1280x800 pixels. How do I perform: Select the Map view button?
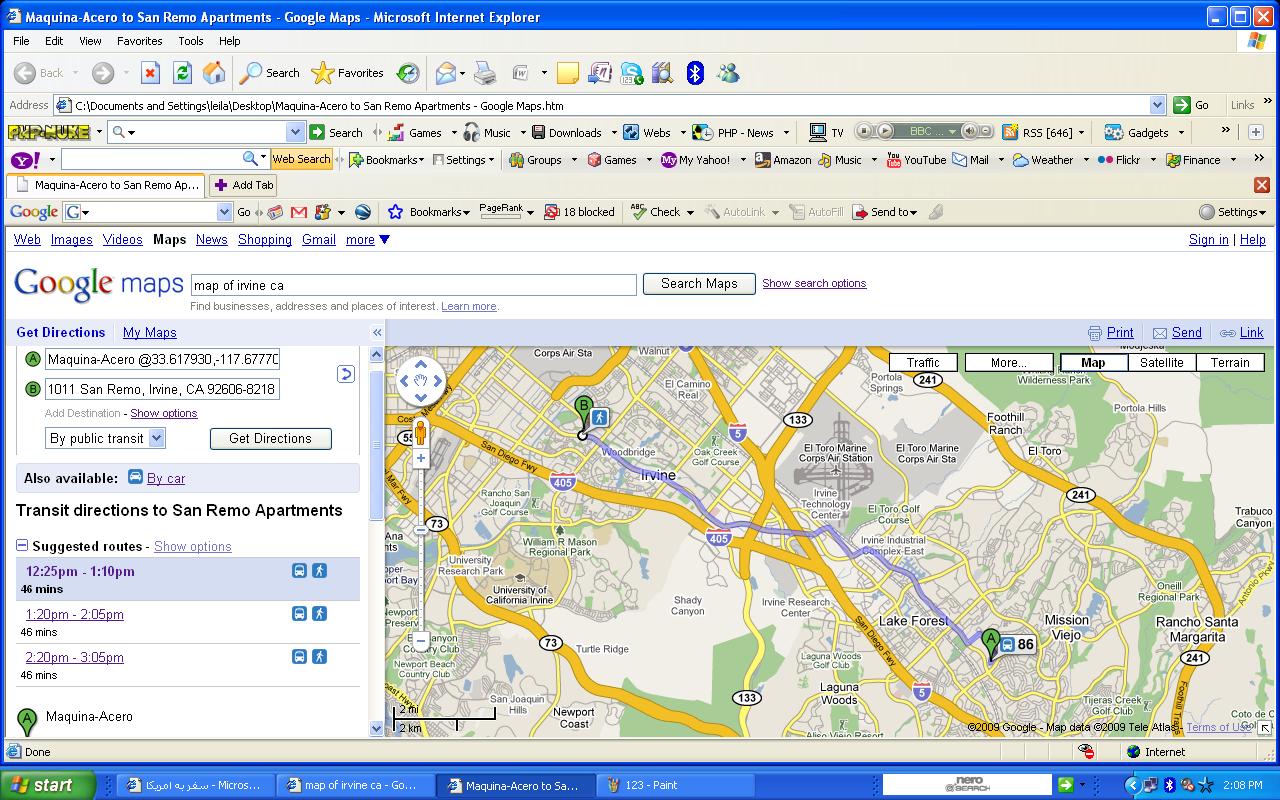[x=1093, y=363]
